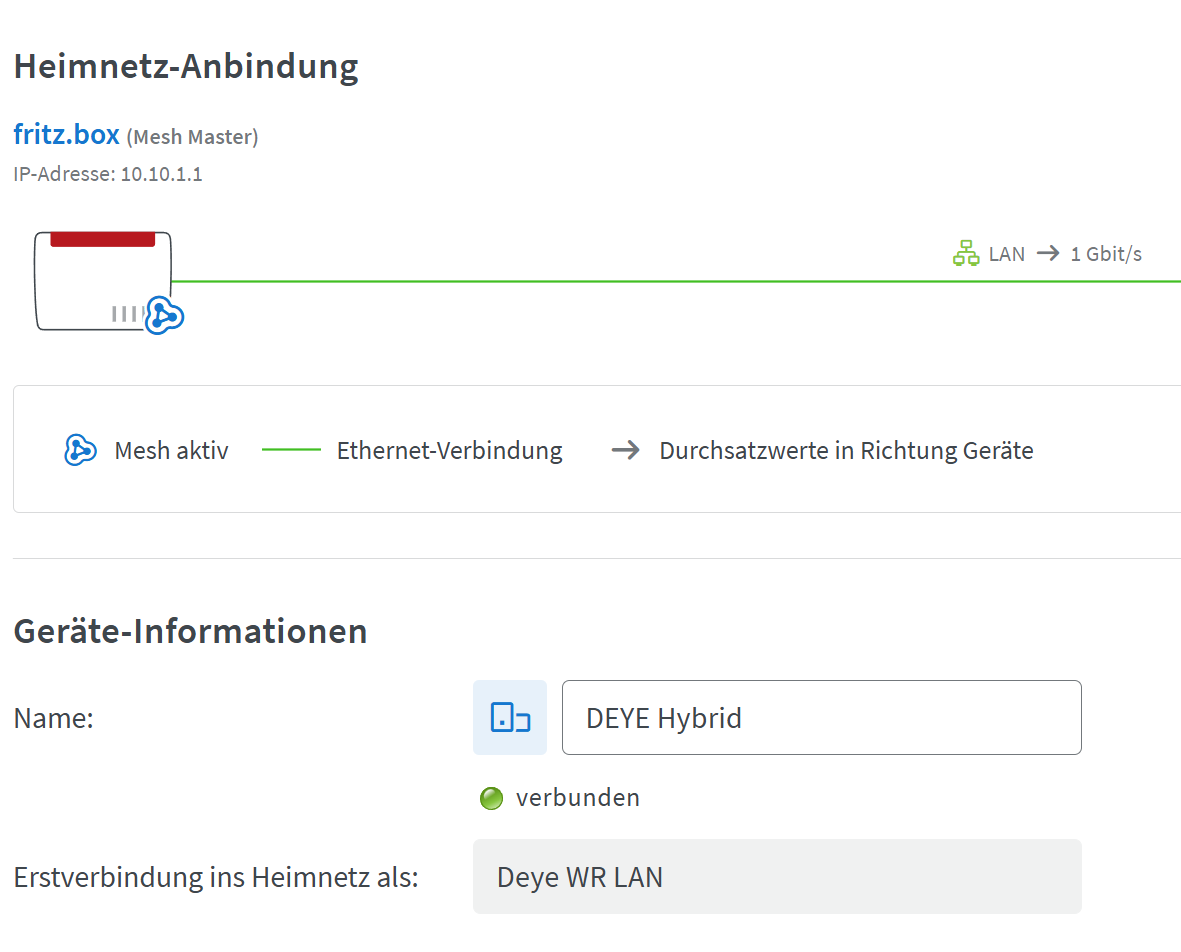1181x952 pixels.
Task: Click the arrow beside 1 Gbit/s
Action: [1047, 253]
